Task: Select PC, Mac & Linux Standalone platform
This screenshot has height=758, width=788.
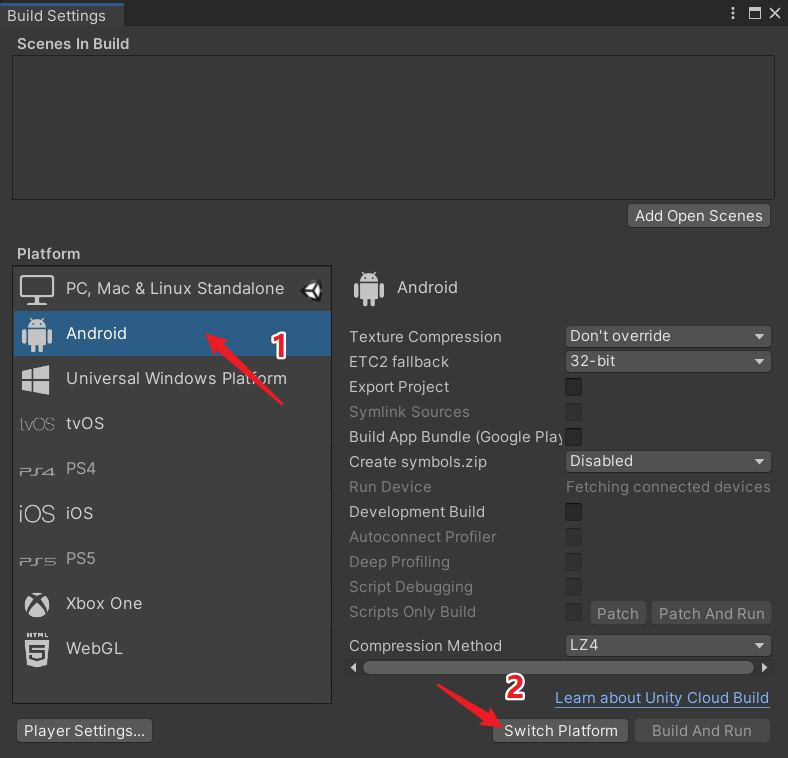Action: tap(172, 289)
